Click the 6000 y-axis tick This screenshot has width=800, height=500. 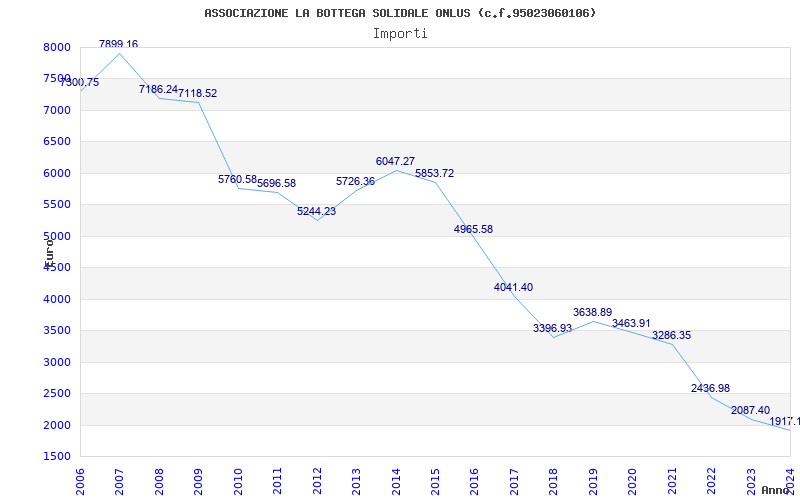(x=57, y=173)
